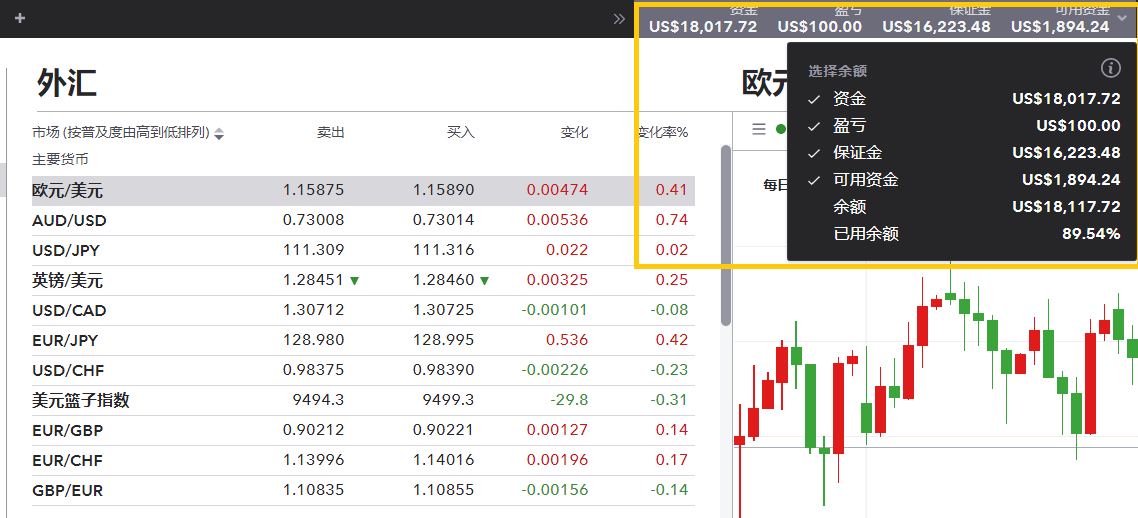Screen dimensions: 1138x518
Task: Select the USD/CAD market row
Action: tap(363, 311)
